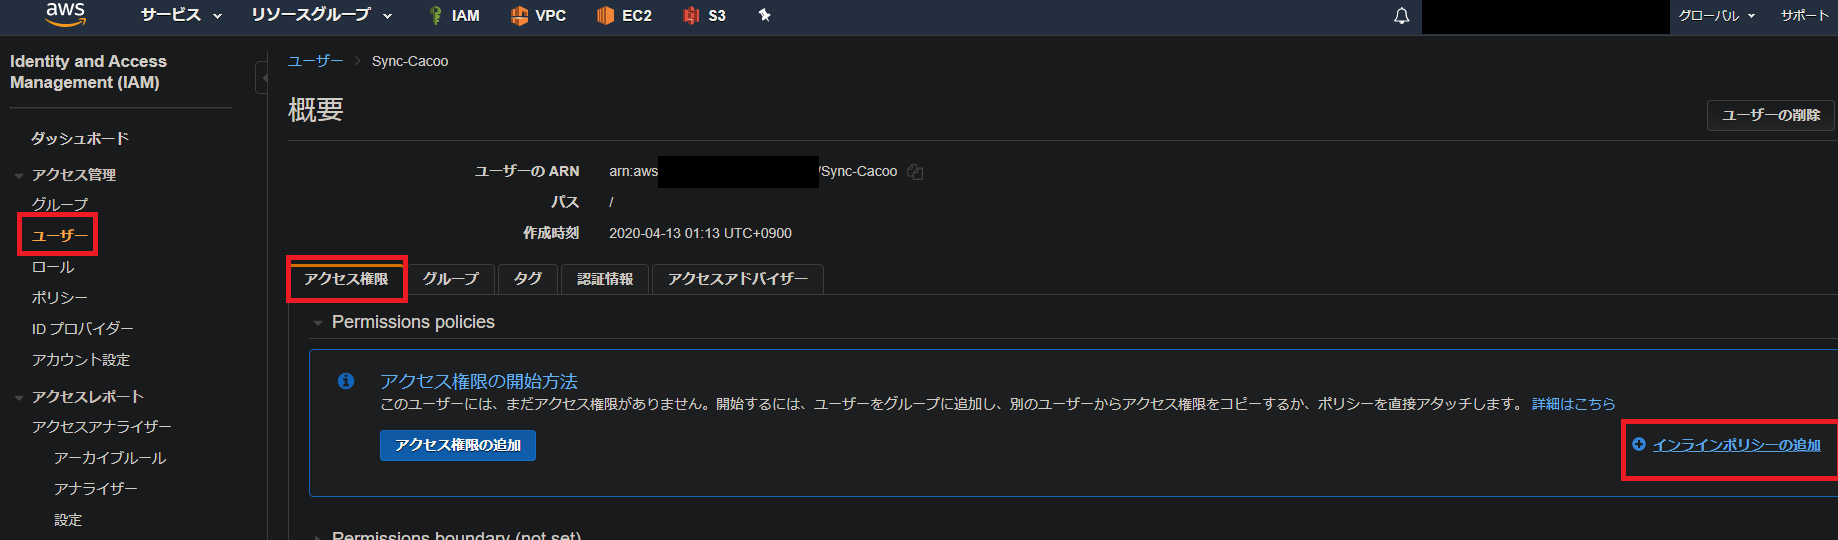
Task: Click the AWS logo home icon
Action: click(x=66, y=13)
